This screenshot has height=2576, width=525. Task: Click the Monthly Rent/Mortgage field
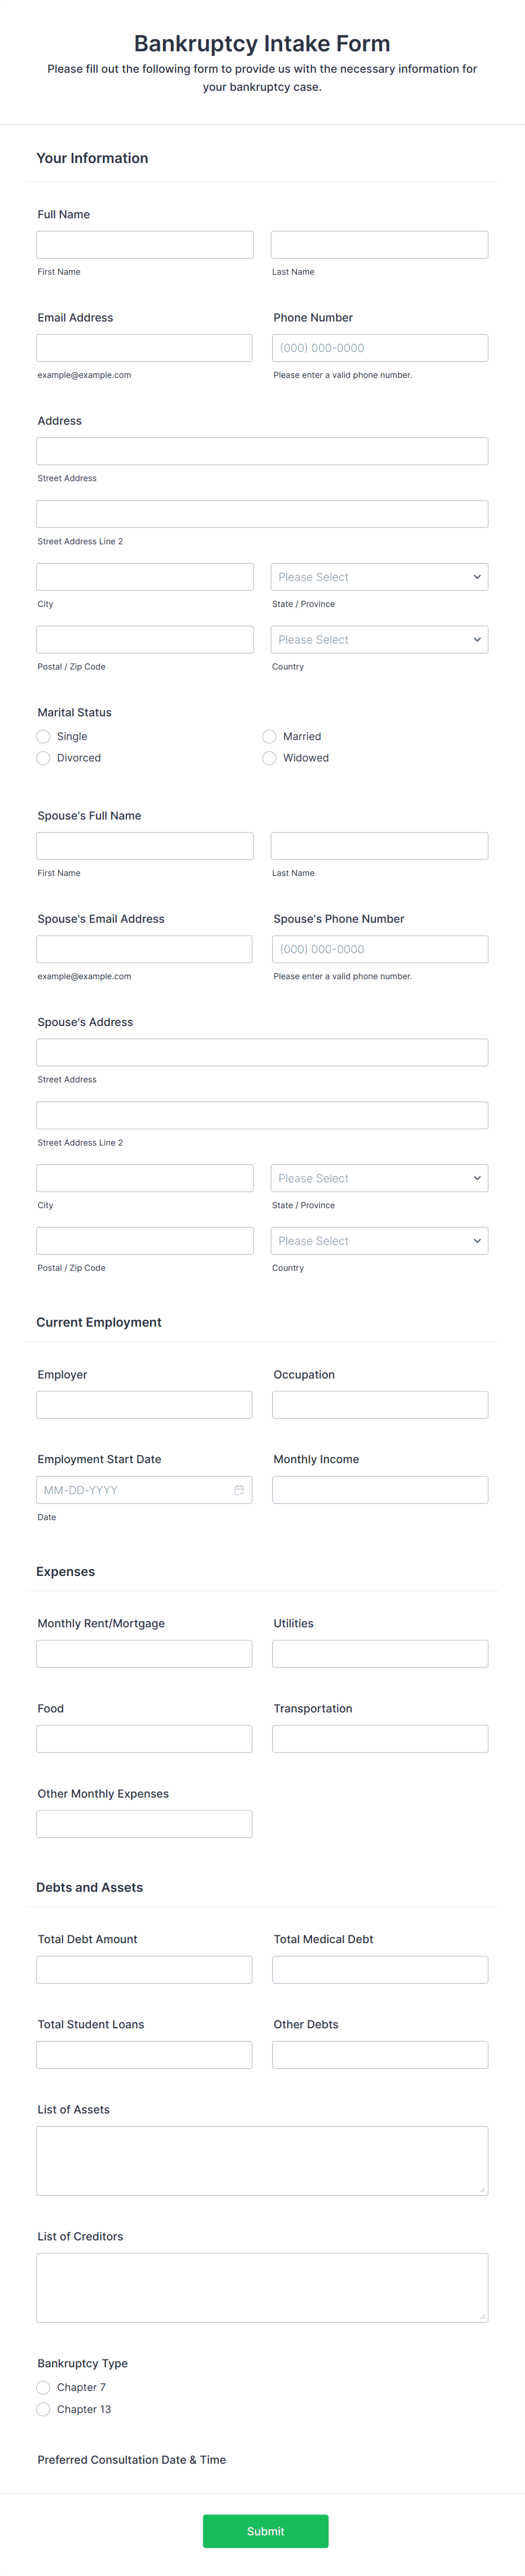point(144,1653)
